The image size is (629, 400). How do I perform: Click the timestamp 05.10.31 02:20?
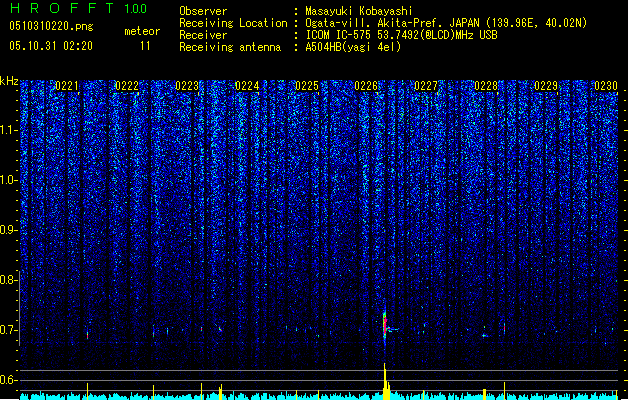click(51, 46)
